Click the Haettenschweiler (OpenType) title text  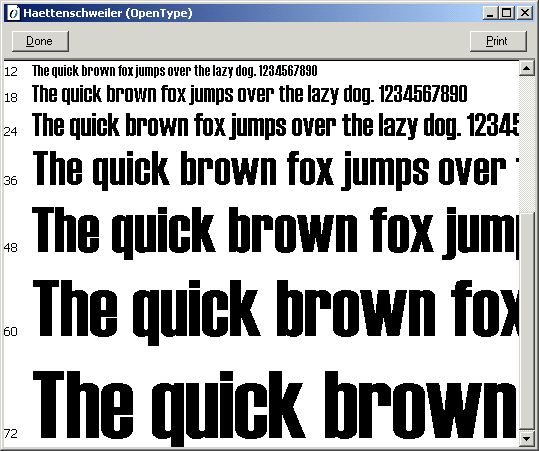pos(108,13)
